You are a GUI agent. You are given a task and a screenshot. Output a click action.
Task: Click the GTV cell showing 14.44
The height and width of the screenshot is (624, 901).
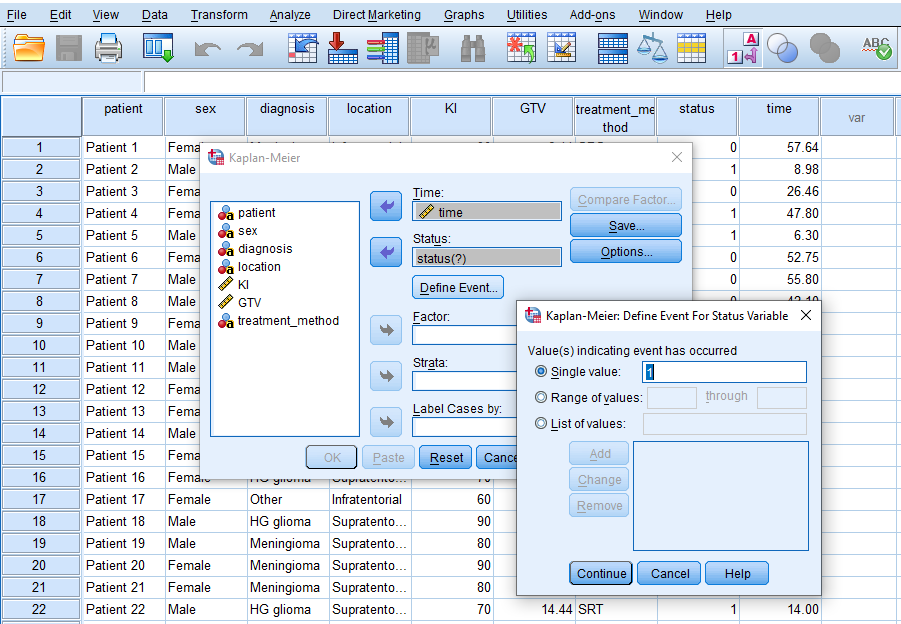click(x=533, y=609)
